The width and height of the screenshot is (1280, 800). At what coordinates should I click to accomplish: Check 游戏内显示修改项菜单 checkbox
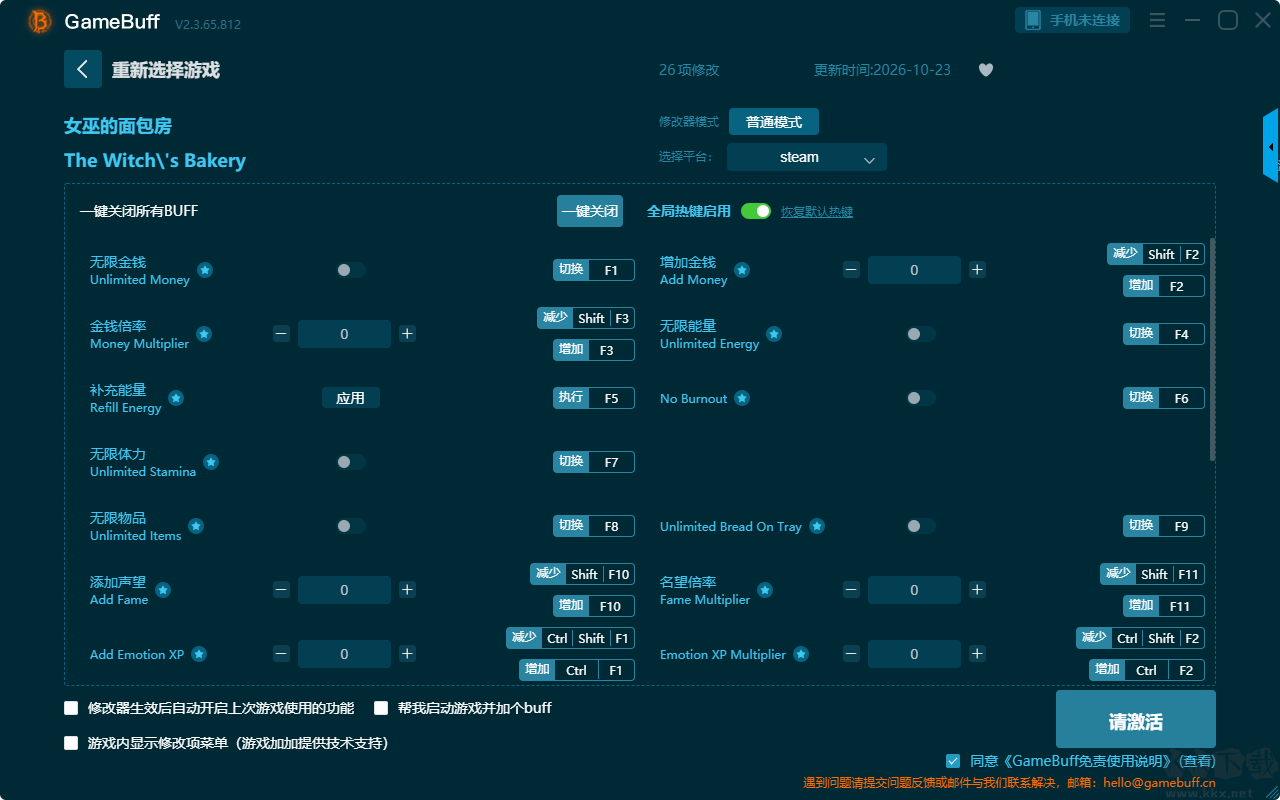pyautogui.click(x=71, y=743)
